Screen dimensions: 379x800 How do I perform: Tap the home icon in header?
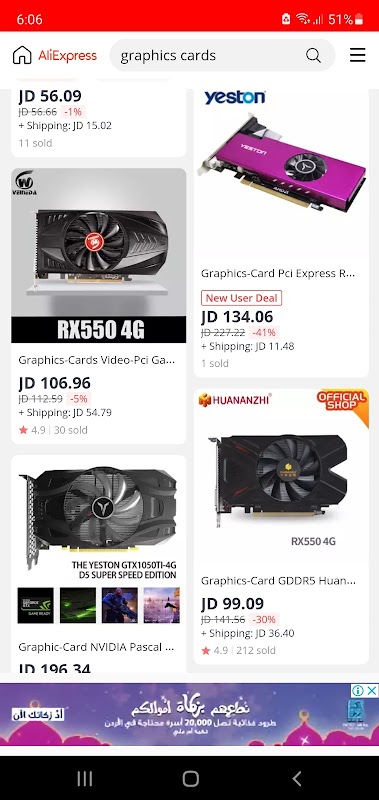(x=22, y=55)
